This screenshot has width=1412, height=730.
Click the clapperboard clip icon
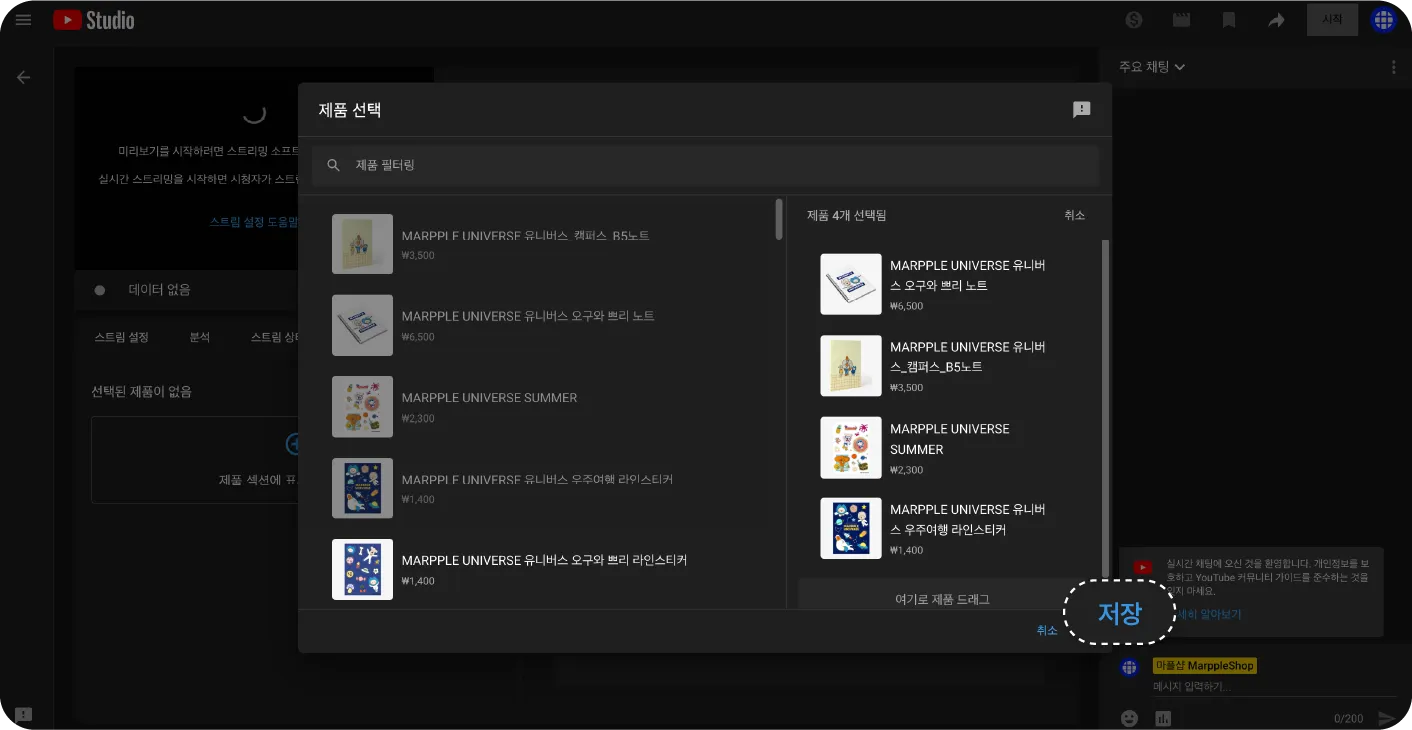click(1181, 20)
